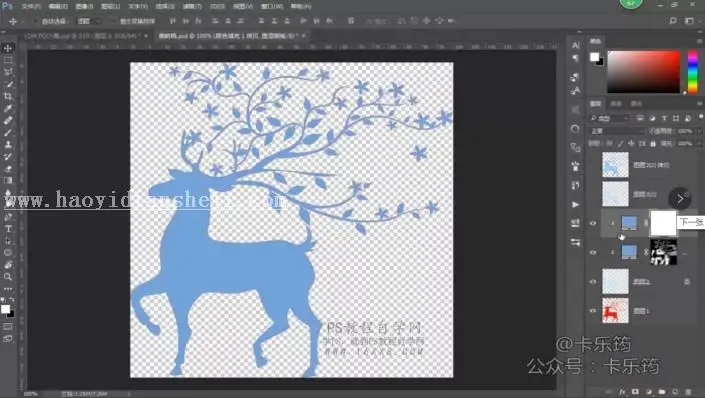Toggle lock all padlock icon

point(653,143)
